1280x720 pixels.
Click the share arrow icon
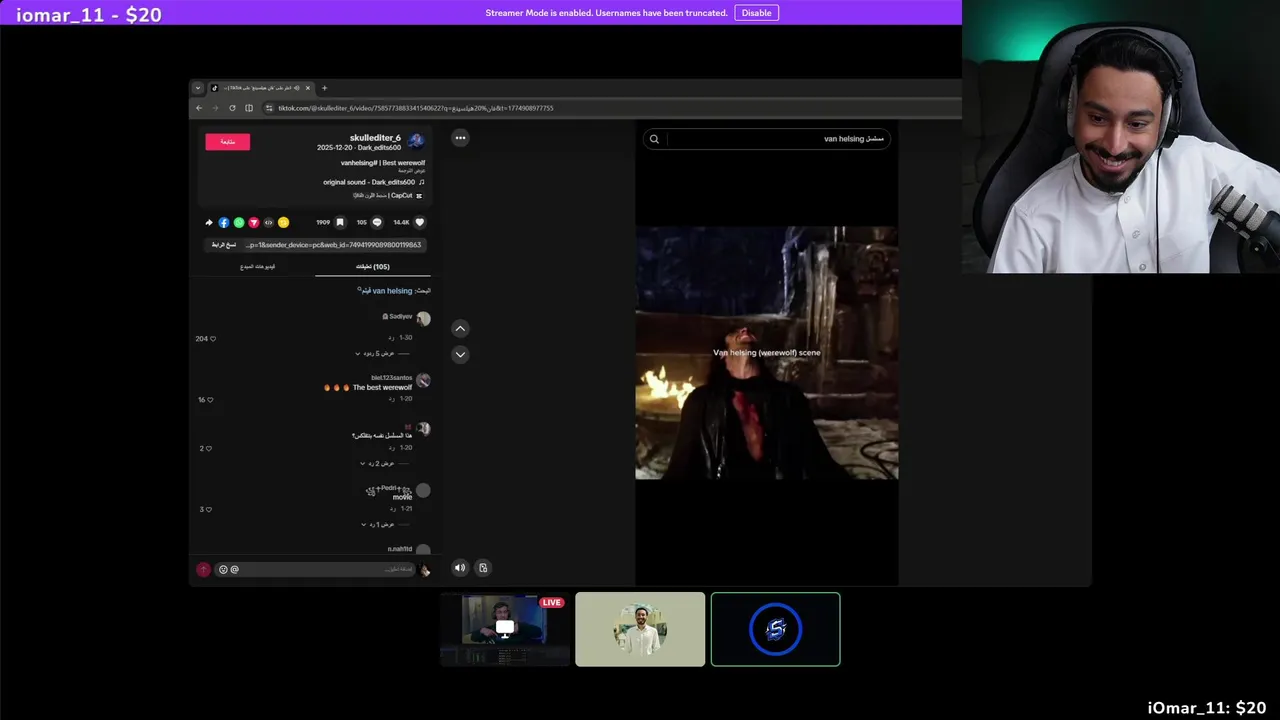click(x=209, y=222)
